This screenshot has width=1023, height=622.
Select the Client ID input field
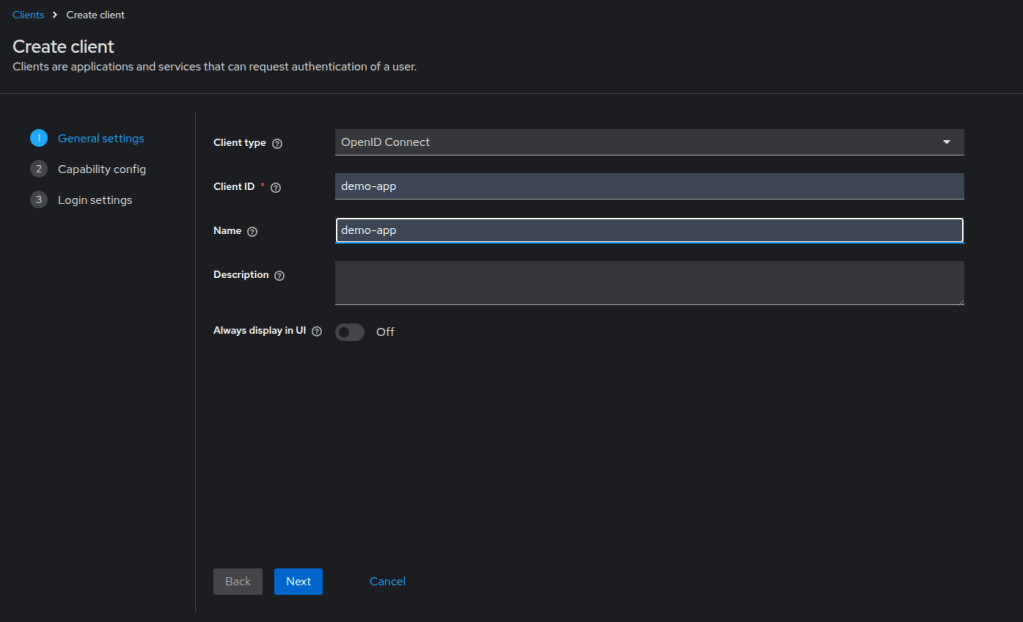click(x=650, y=186)
